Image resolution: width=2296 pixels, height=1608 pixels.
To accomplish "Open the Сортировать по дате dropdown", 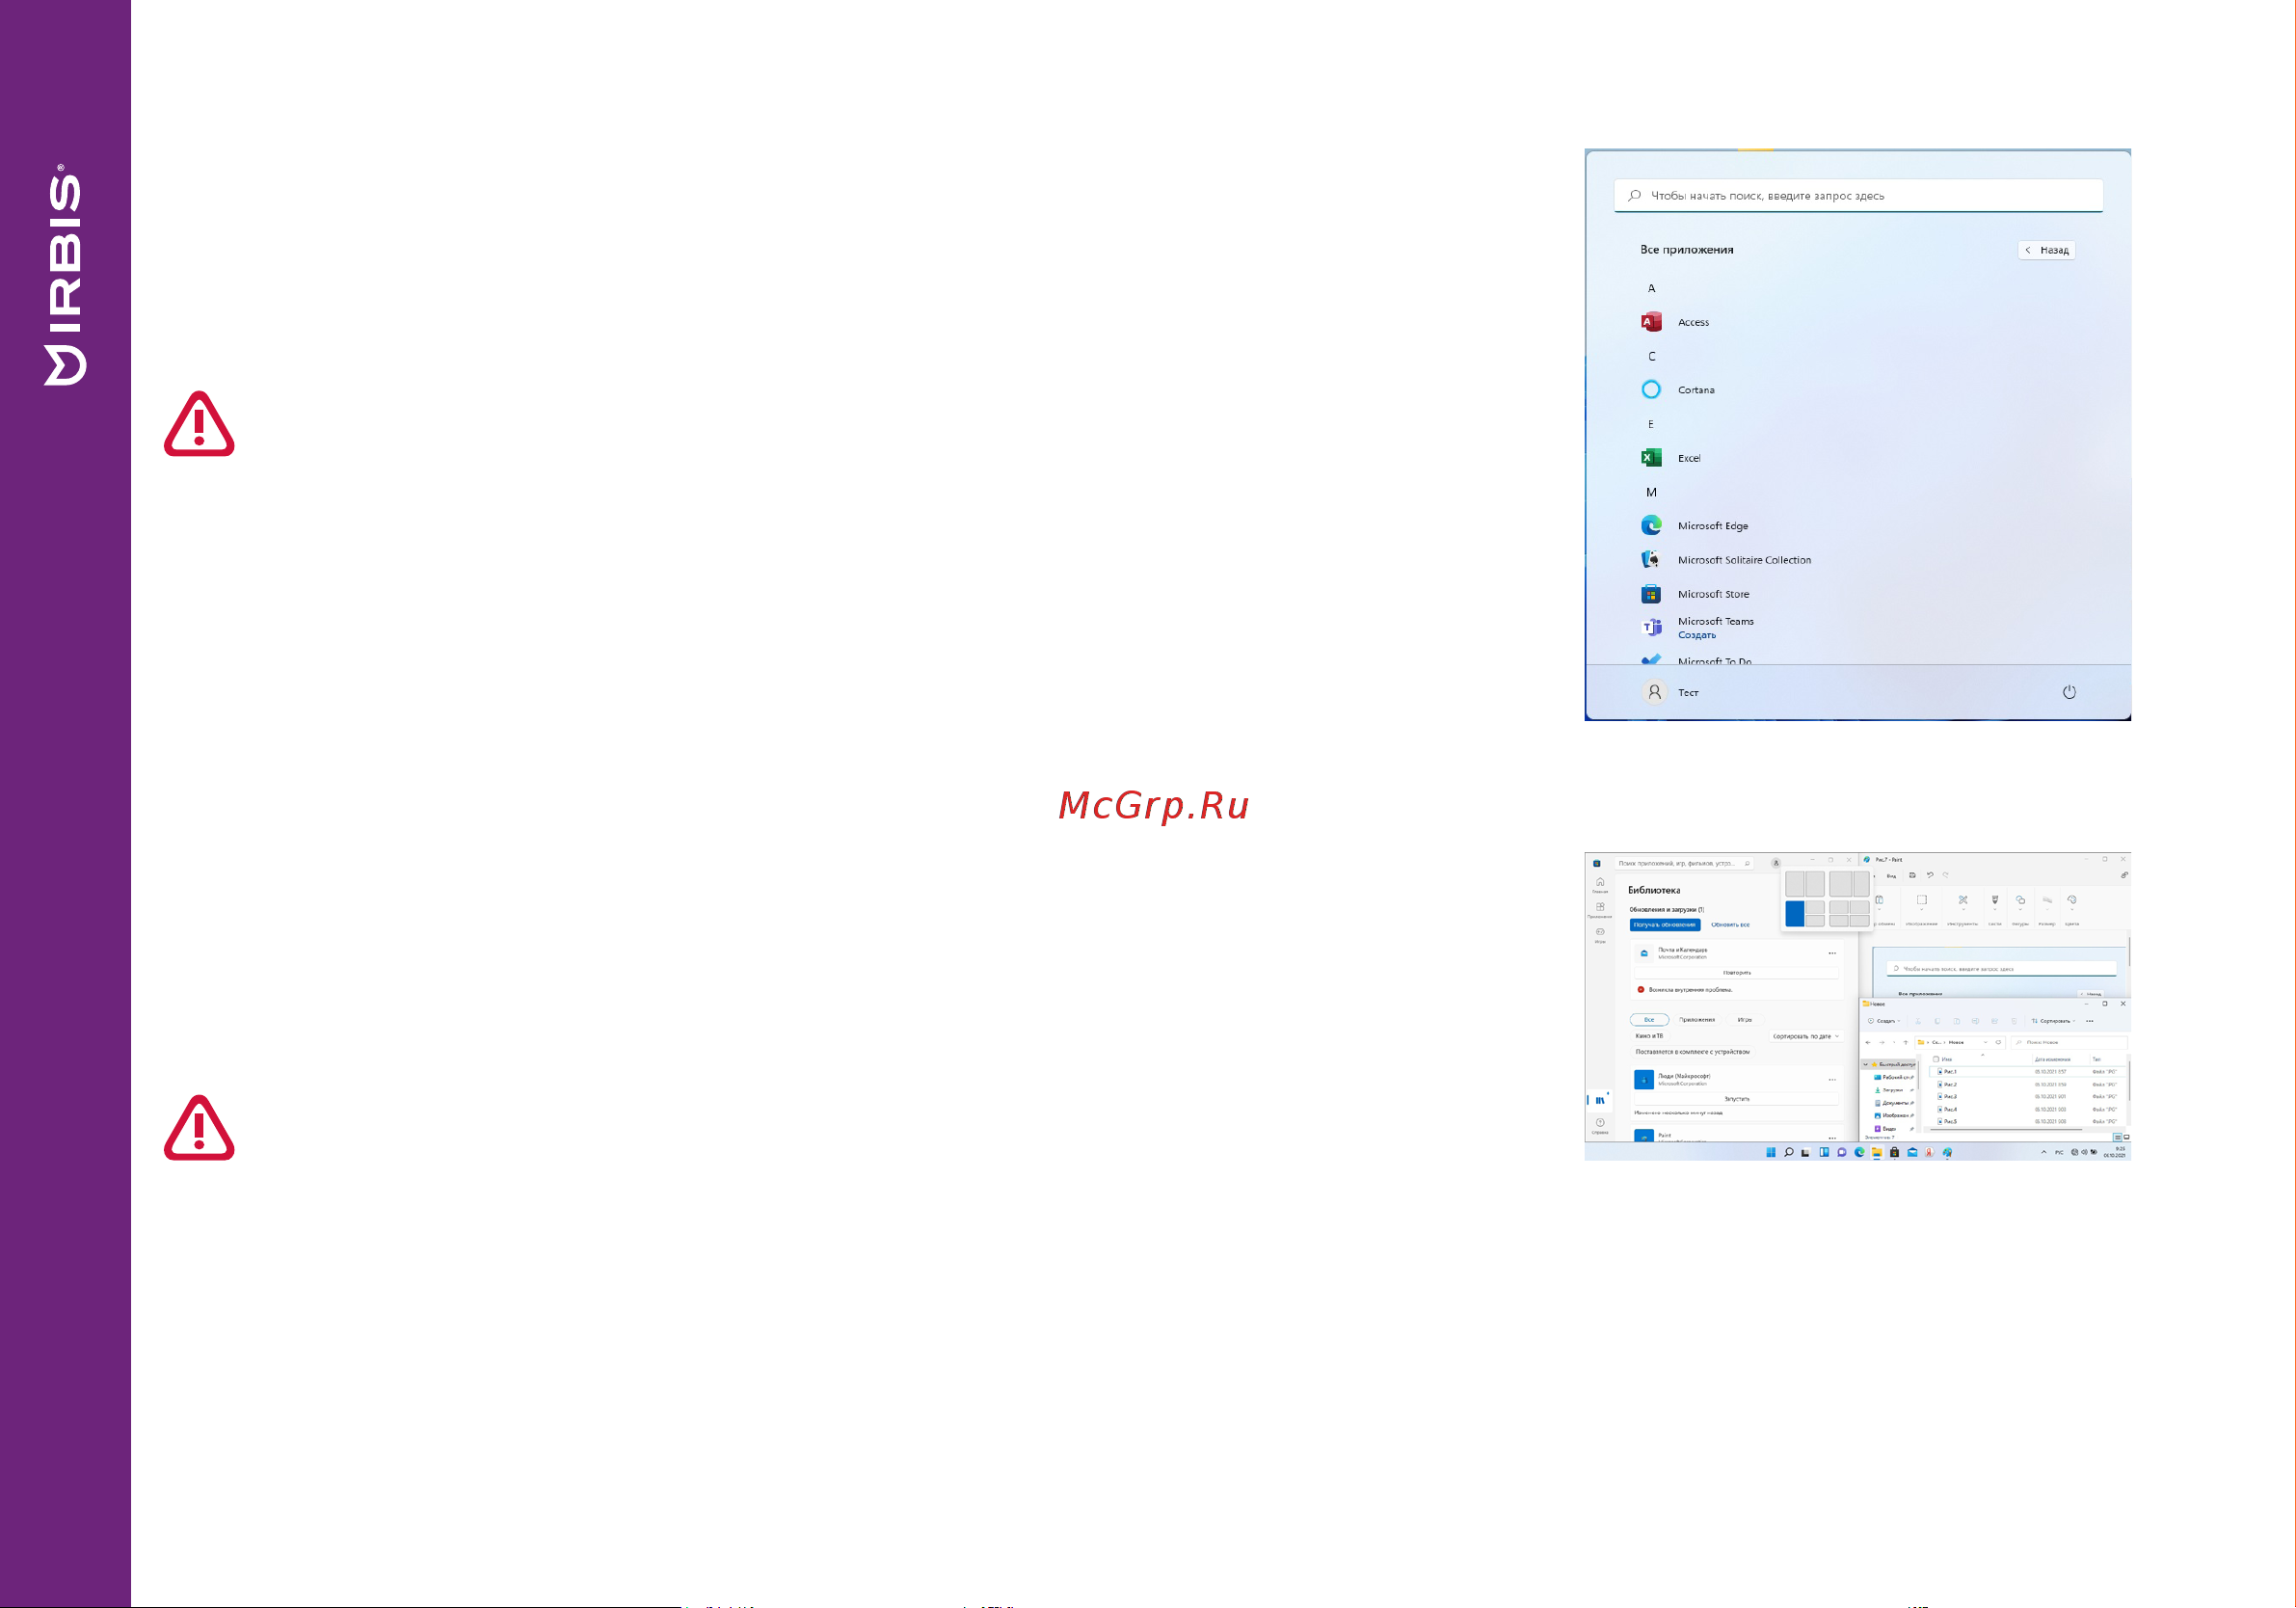I will tap(1805, 1036).
